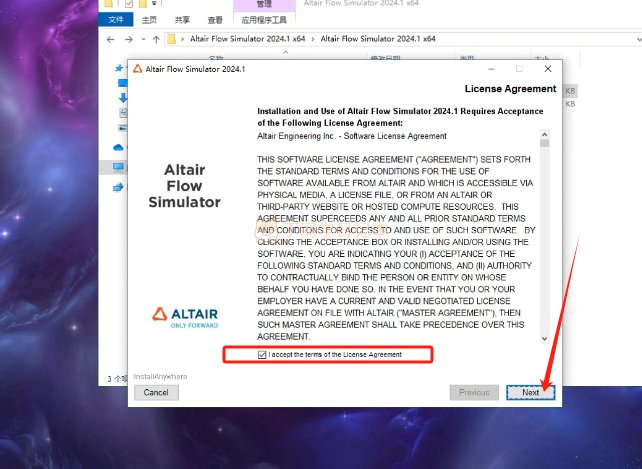Screen dimensions: 642x469
Task: Open the quick access toolbar dropdown arrow
Action: tap(154, 3)
